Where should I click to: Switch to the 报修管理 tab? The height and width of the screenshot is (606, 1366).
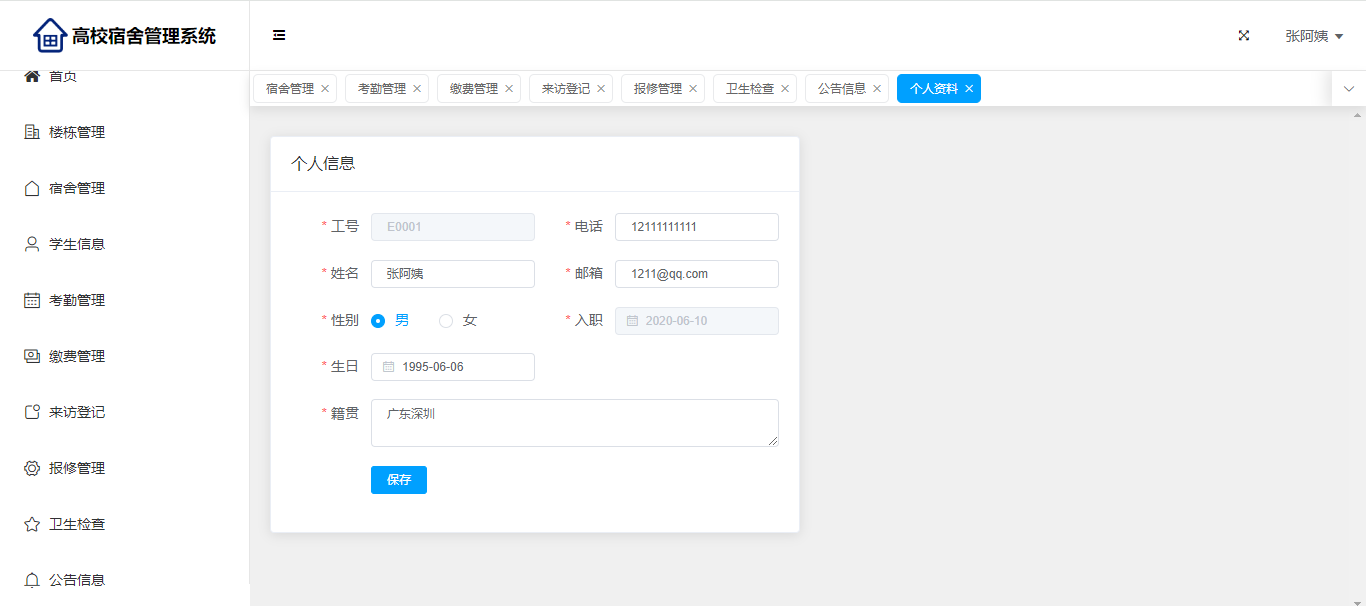[657, 89]
